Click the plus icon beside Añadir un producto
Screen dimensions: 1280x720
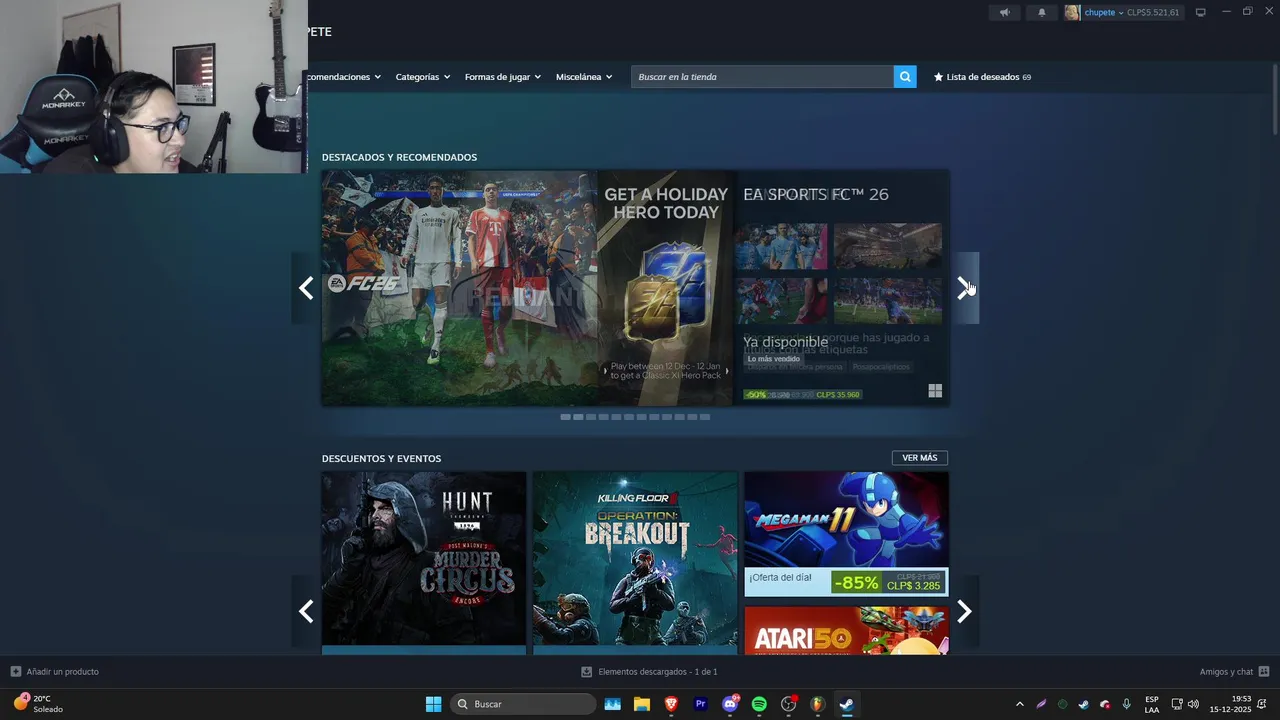15,671
